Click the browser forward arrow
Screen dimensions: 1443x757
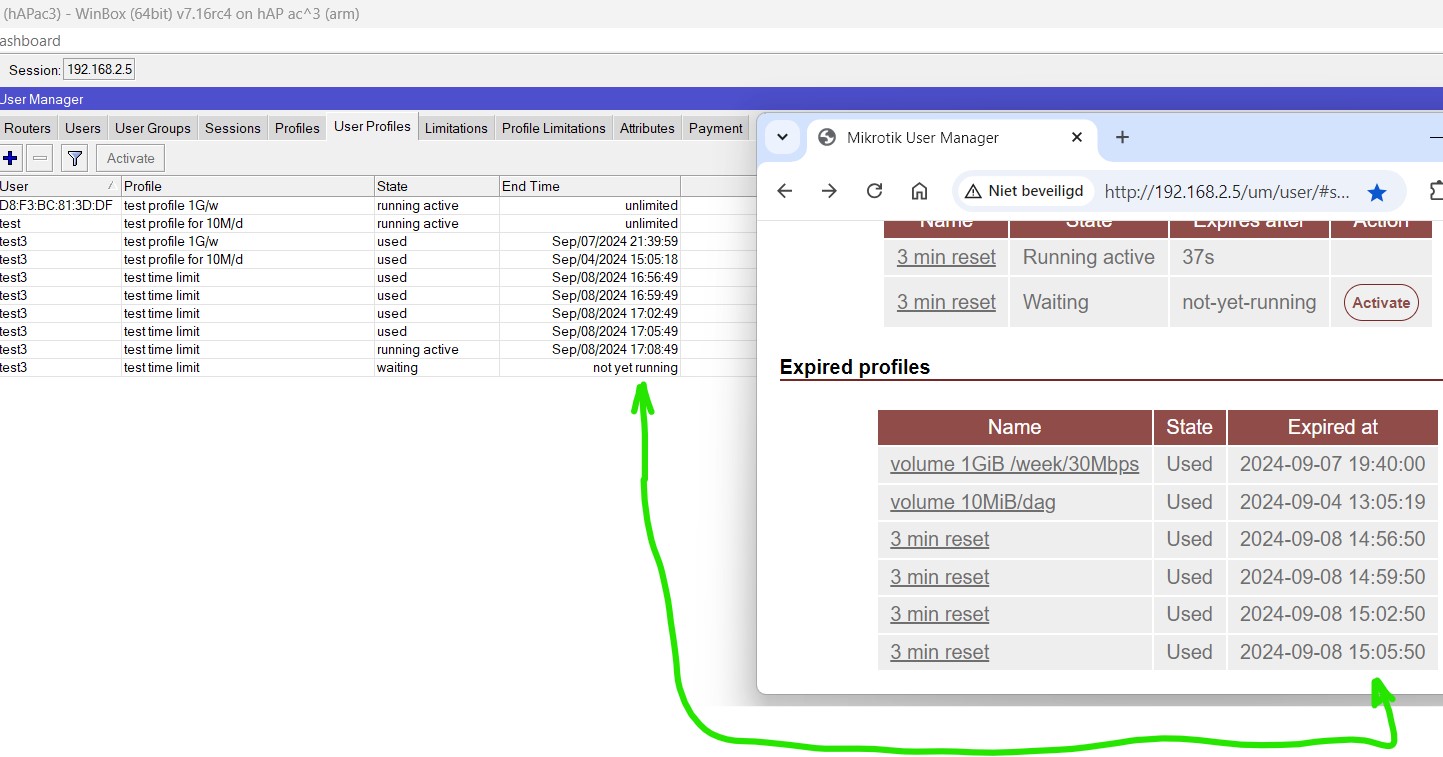829,191
